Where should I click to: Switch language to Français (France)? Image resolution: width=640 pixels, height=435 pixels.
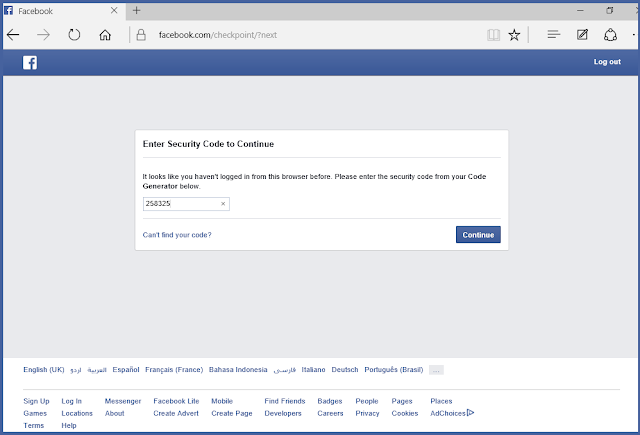(x=174, y=370)
